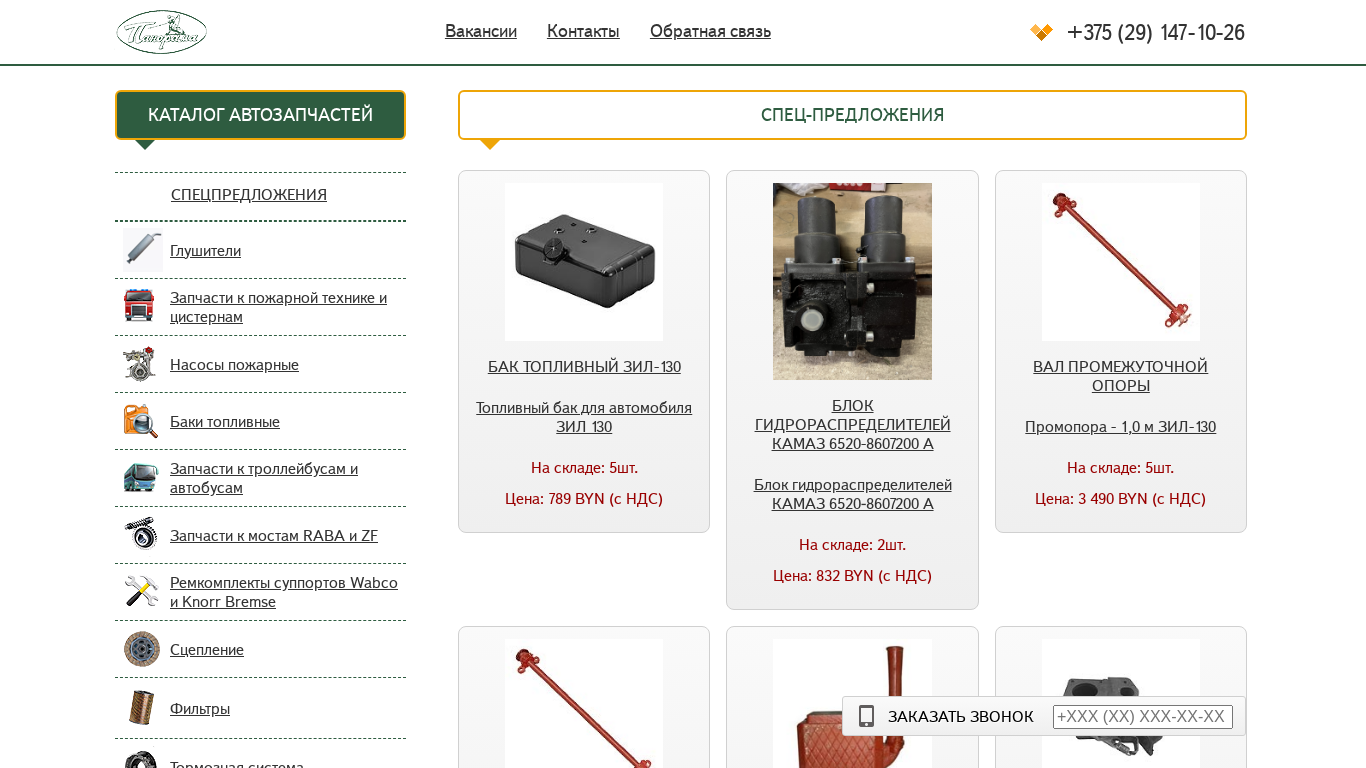
Task: Open Ремкомплекты суппортов Wabco и Knorr Bremse
Action: [284, 592]
